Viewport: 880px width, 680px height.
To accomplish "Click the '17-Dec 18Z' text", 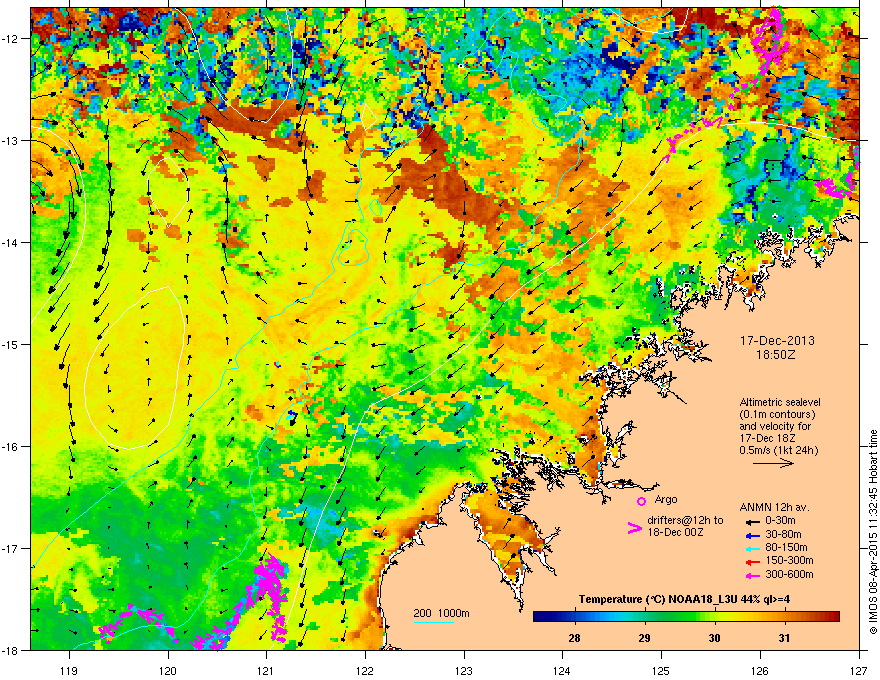I will coord(765,438).
